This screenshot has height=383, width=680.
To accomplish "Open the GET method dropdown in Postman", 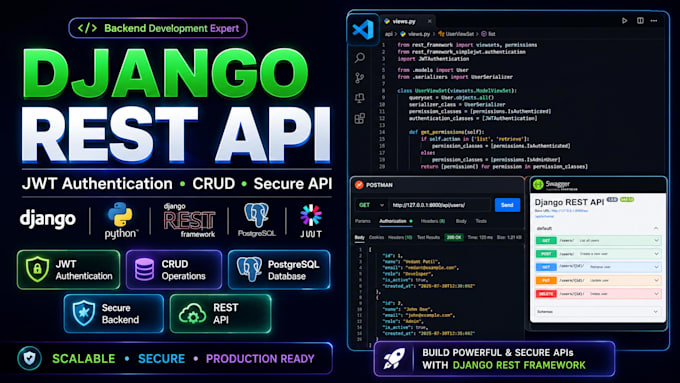I will pyautogui.click(x=371, y=205).
